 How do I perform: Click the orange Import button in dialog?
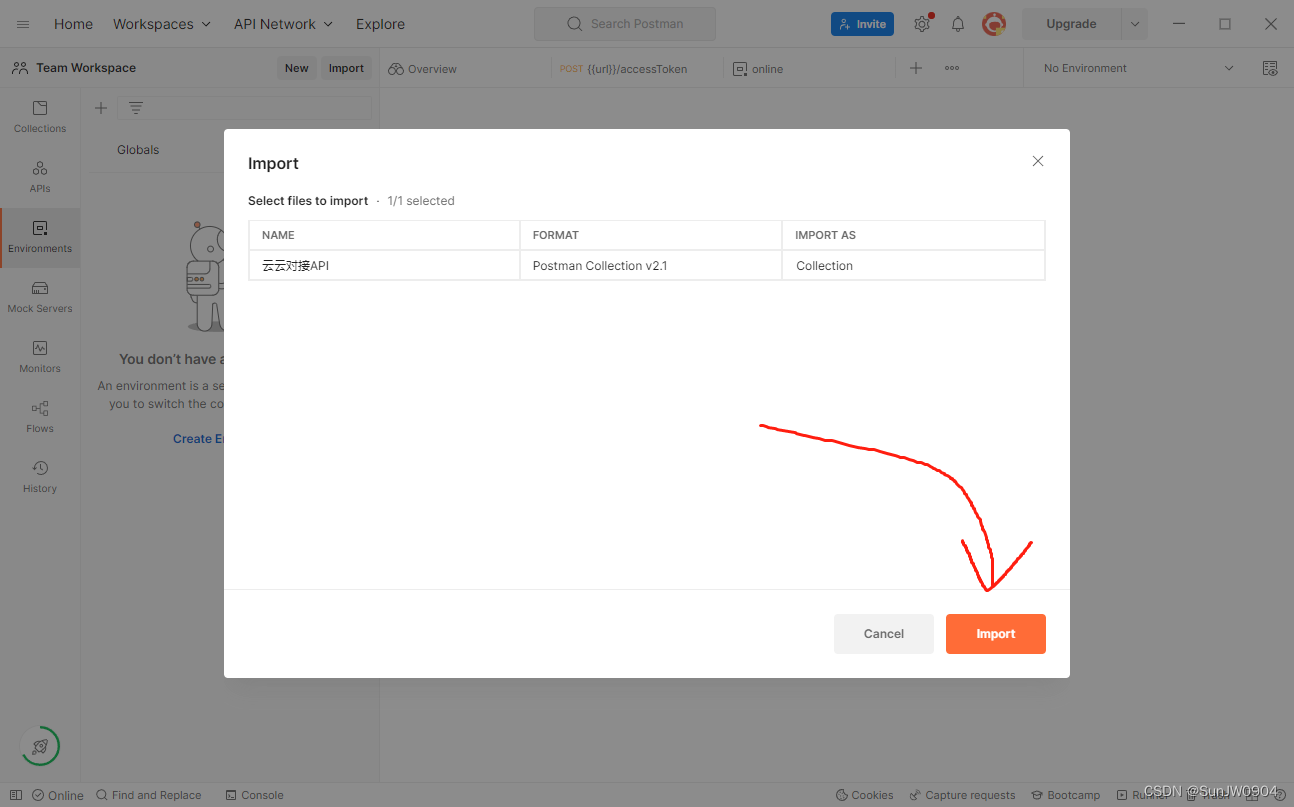(995, 634)
